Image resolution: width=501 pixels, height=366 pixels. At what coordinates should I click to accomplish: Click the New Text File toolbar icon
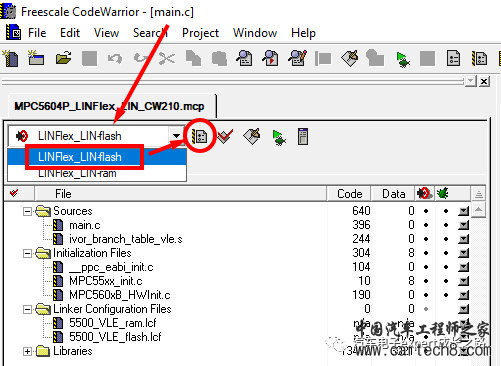pos(11,59)
